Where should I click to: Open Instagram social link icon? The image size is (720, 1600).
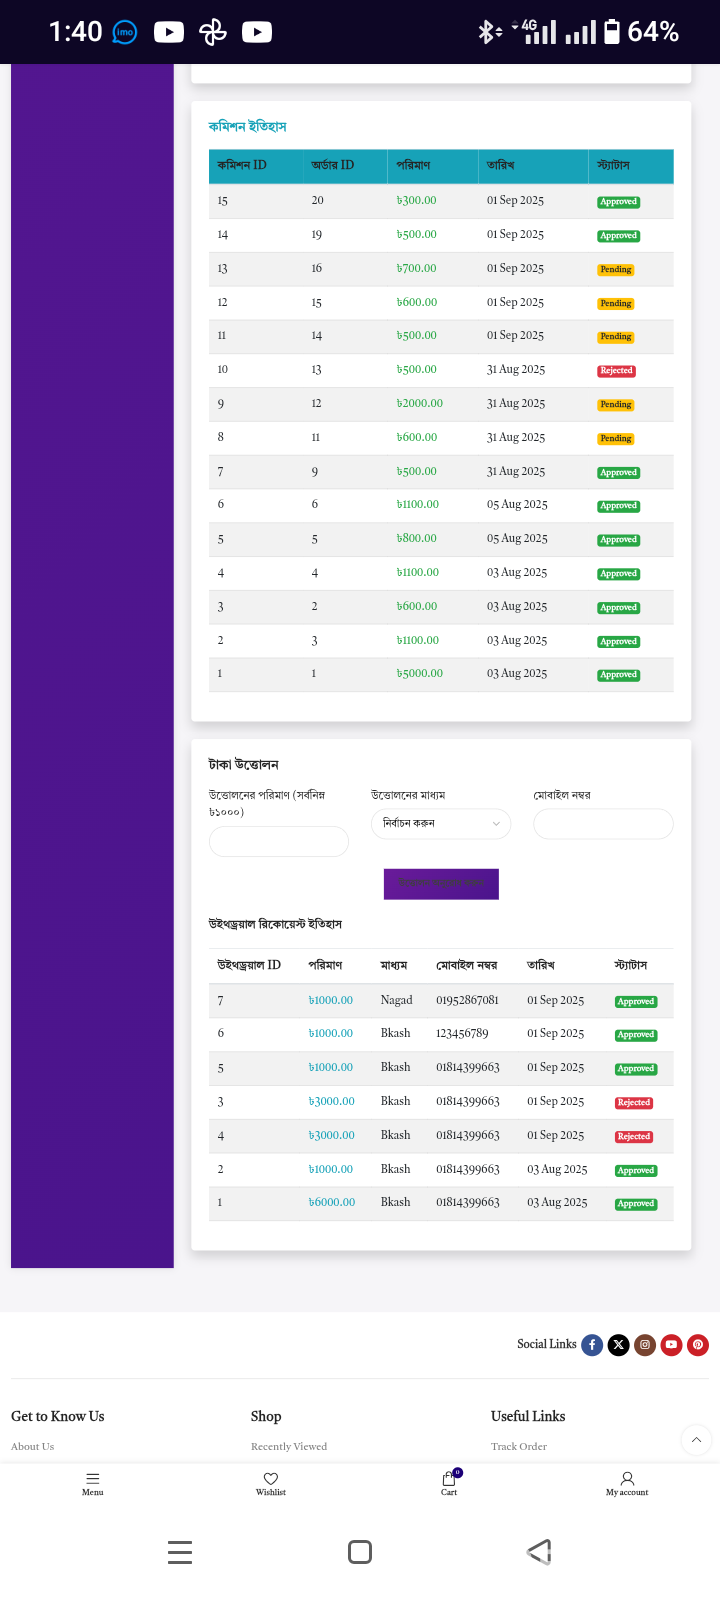pyautogui.click(x=645, y=1345)
